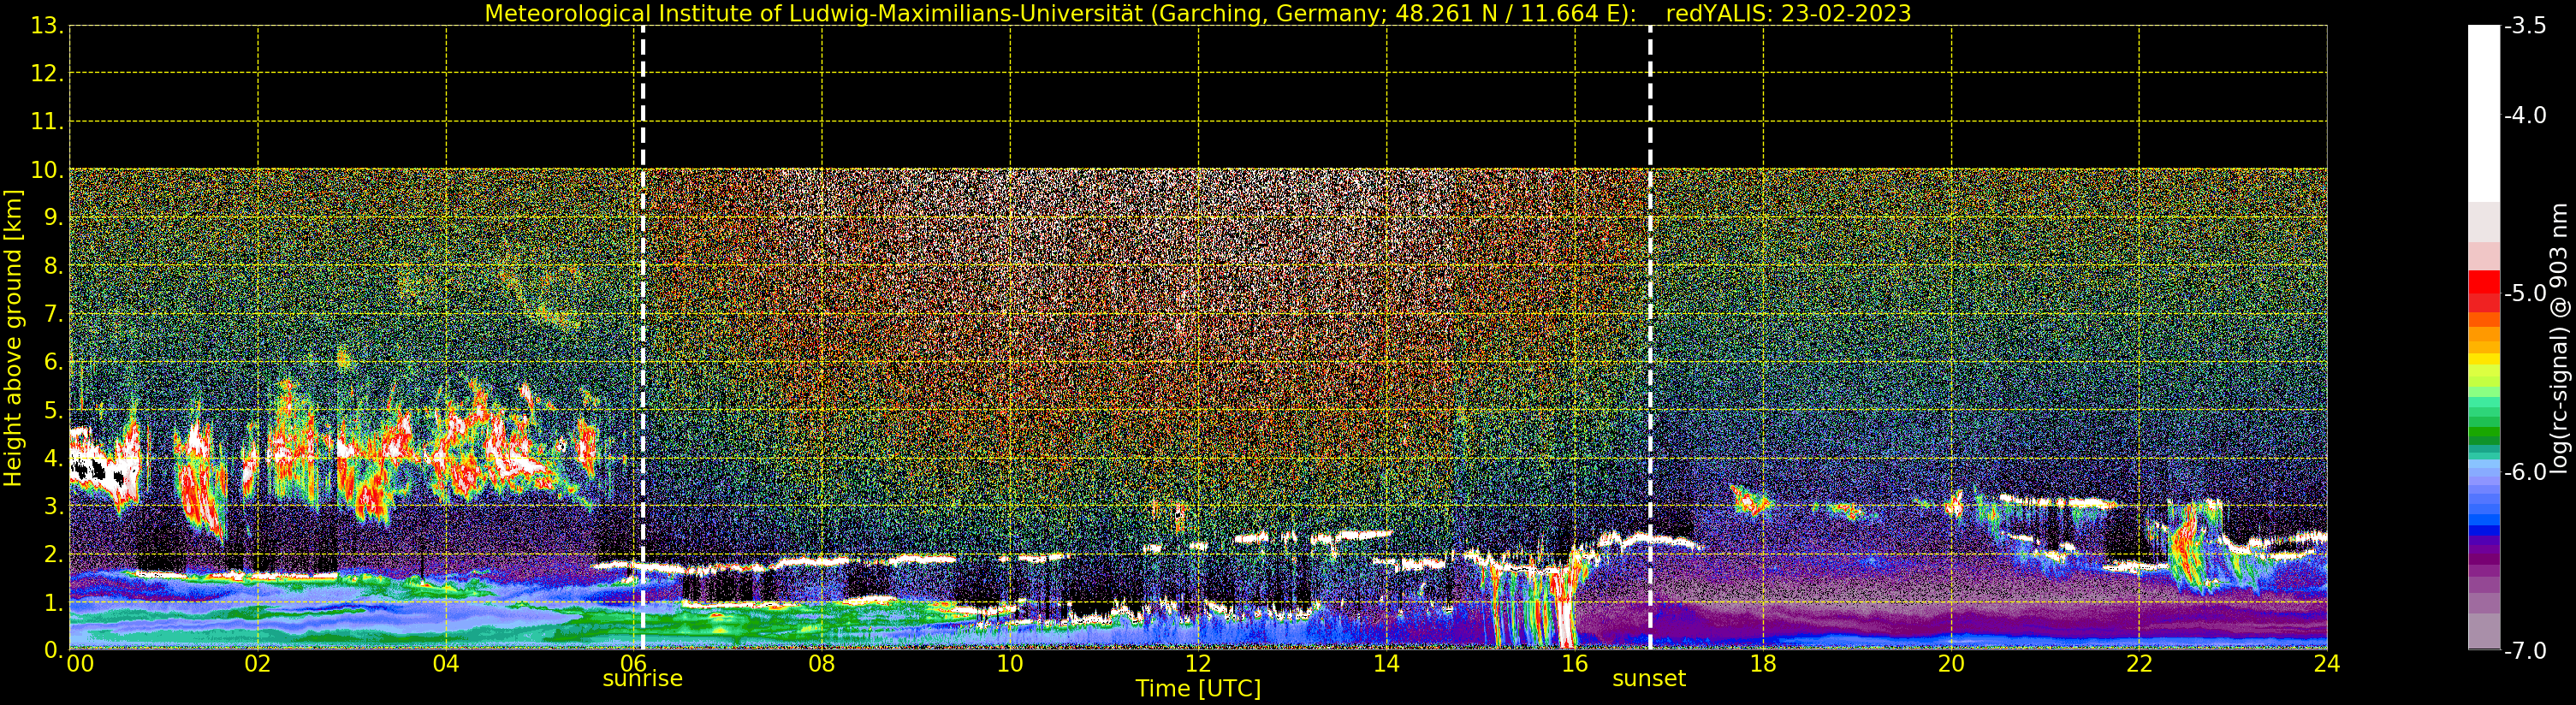
Task: Click the '13.' height axis tick label
Action: click(47, 26)
